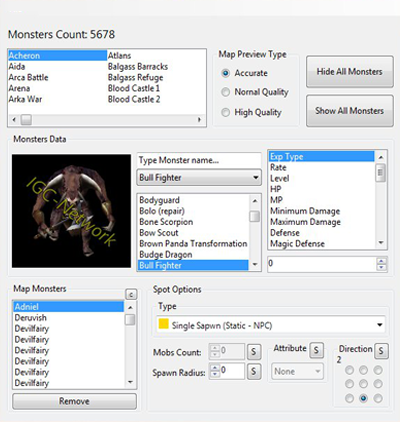Click the right arrow of map list scrollbar
This screenshot has width=400, height=422.
tap(199, 120)
